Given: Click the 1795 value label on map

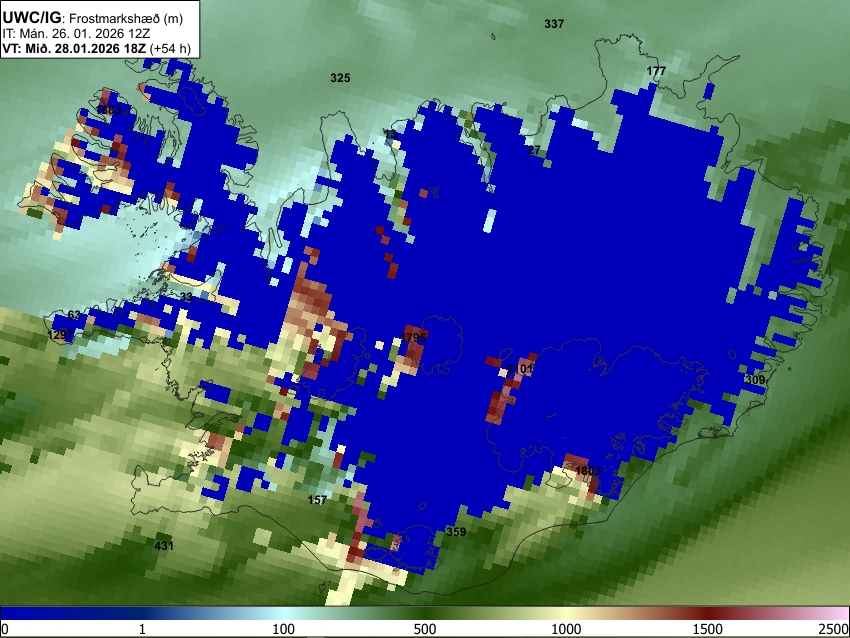Looking at the screenshot, I should pyautogui.click(x=414, y=338).
